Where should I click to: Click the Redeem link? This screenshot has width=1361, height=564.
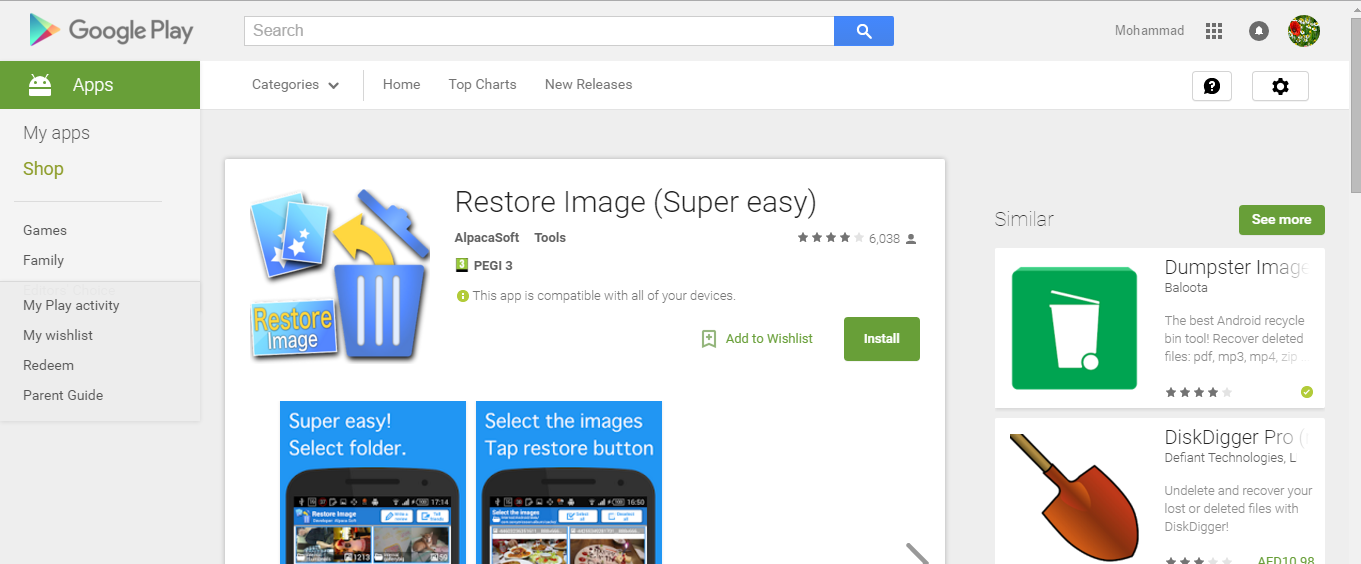[48, 366]
